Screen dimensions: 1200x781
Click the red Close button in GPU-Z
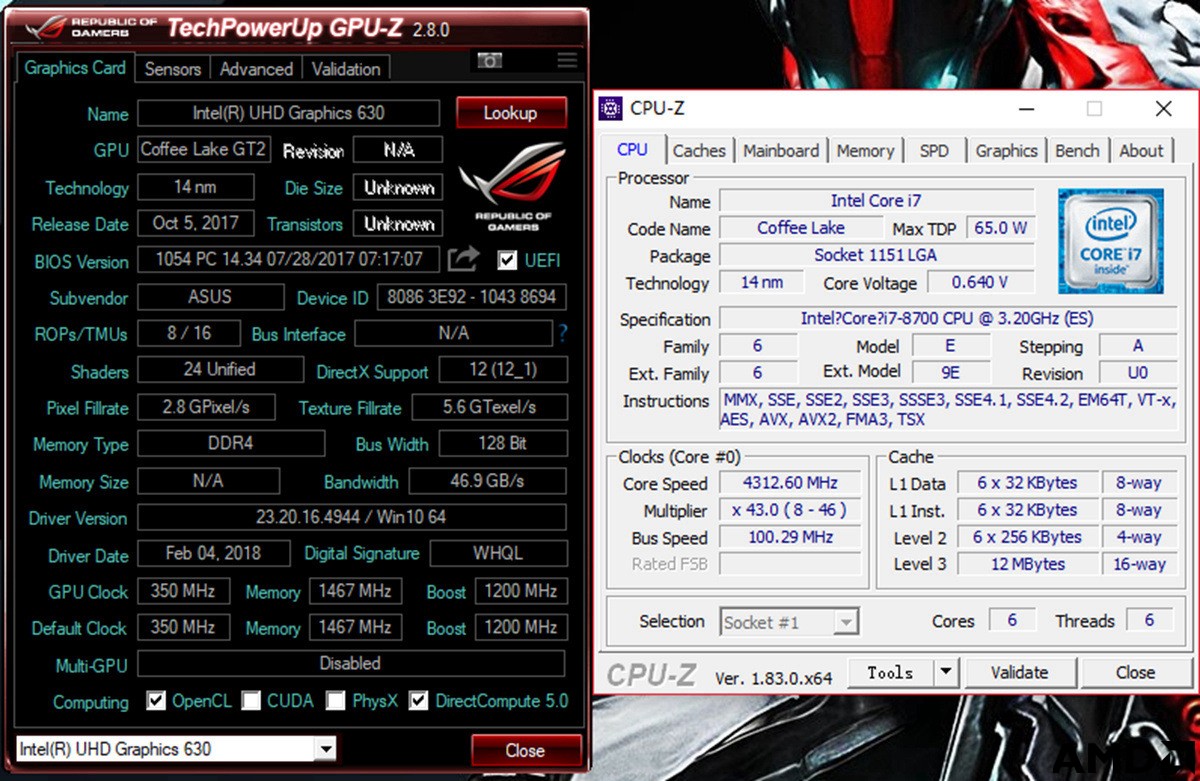[x=525, y=750]
